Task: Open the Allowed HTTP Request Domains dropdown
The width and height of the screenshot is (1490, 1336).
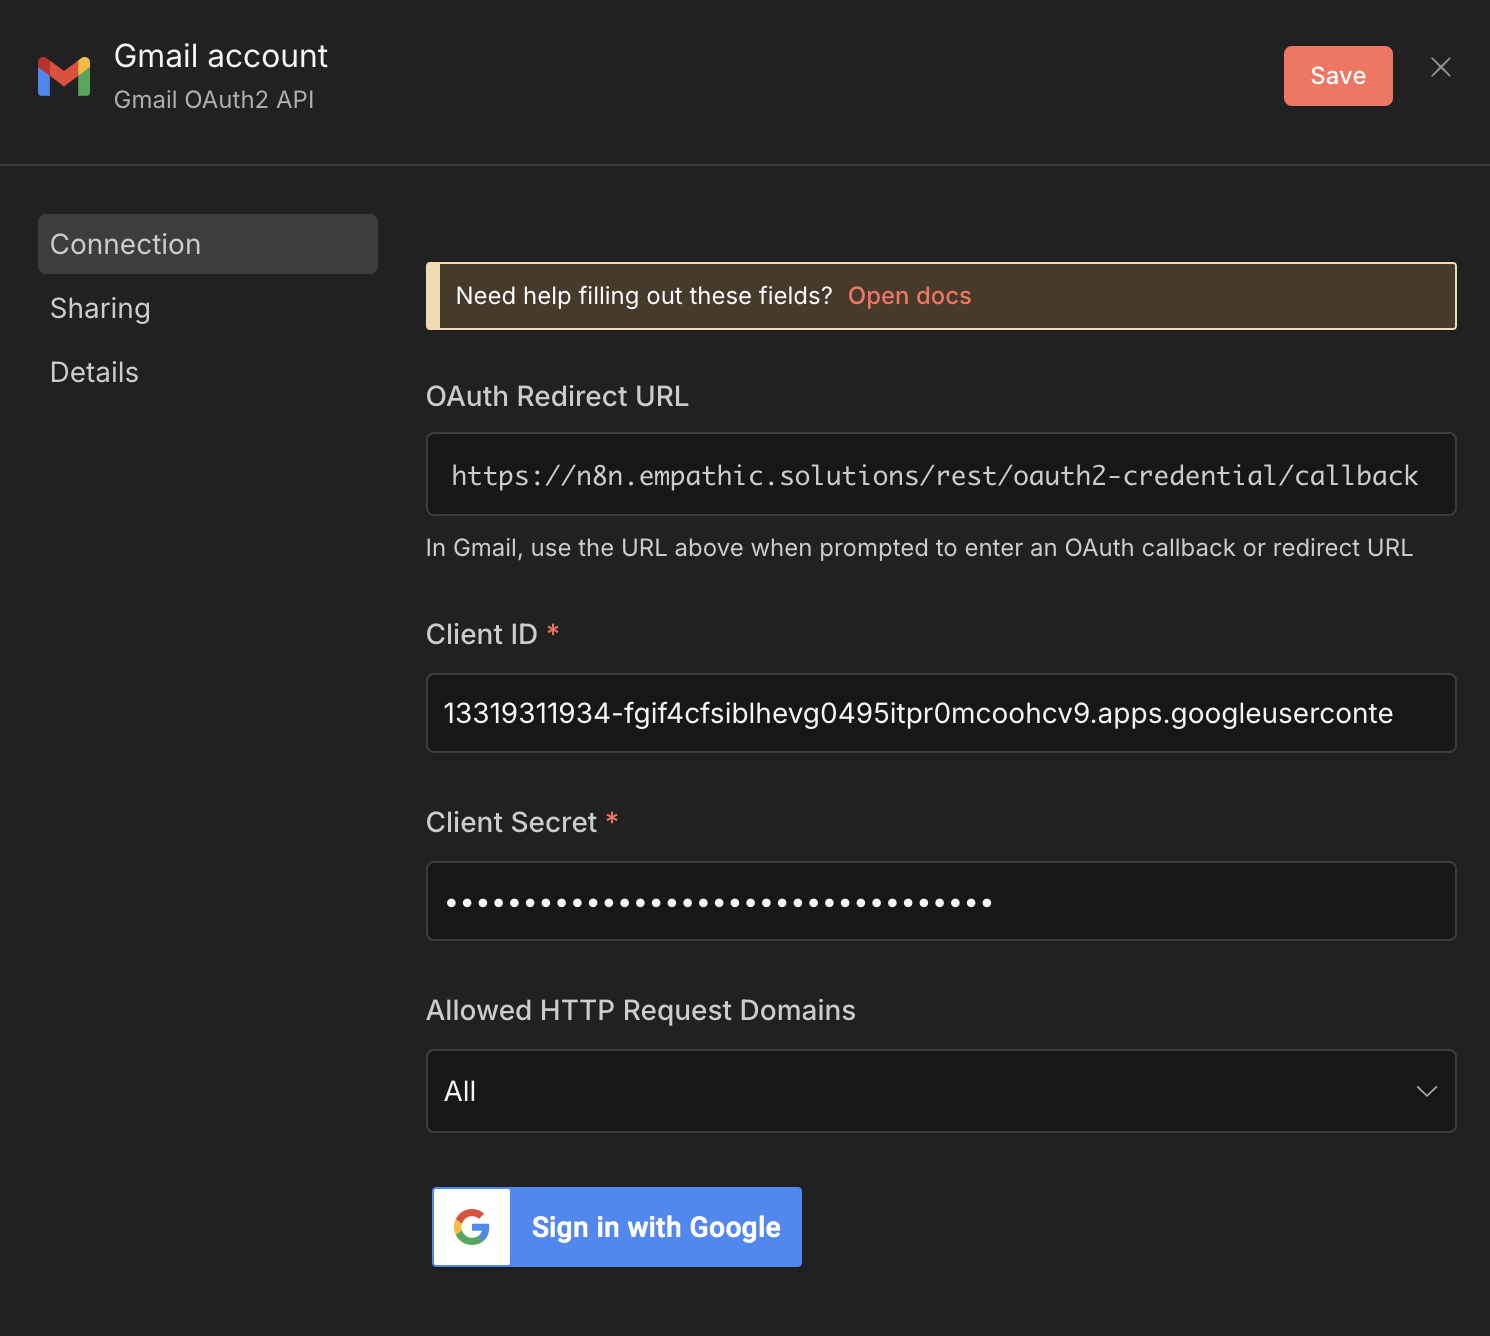Action: coord(940,1091)
